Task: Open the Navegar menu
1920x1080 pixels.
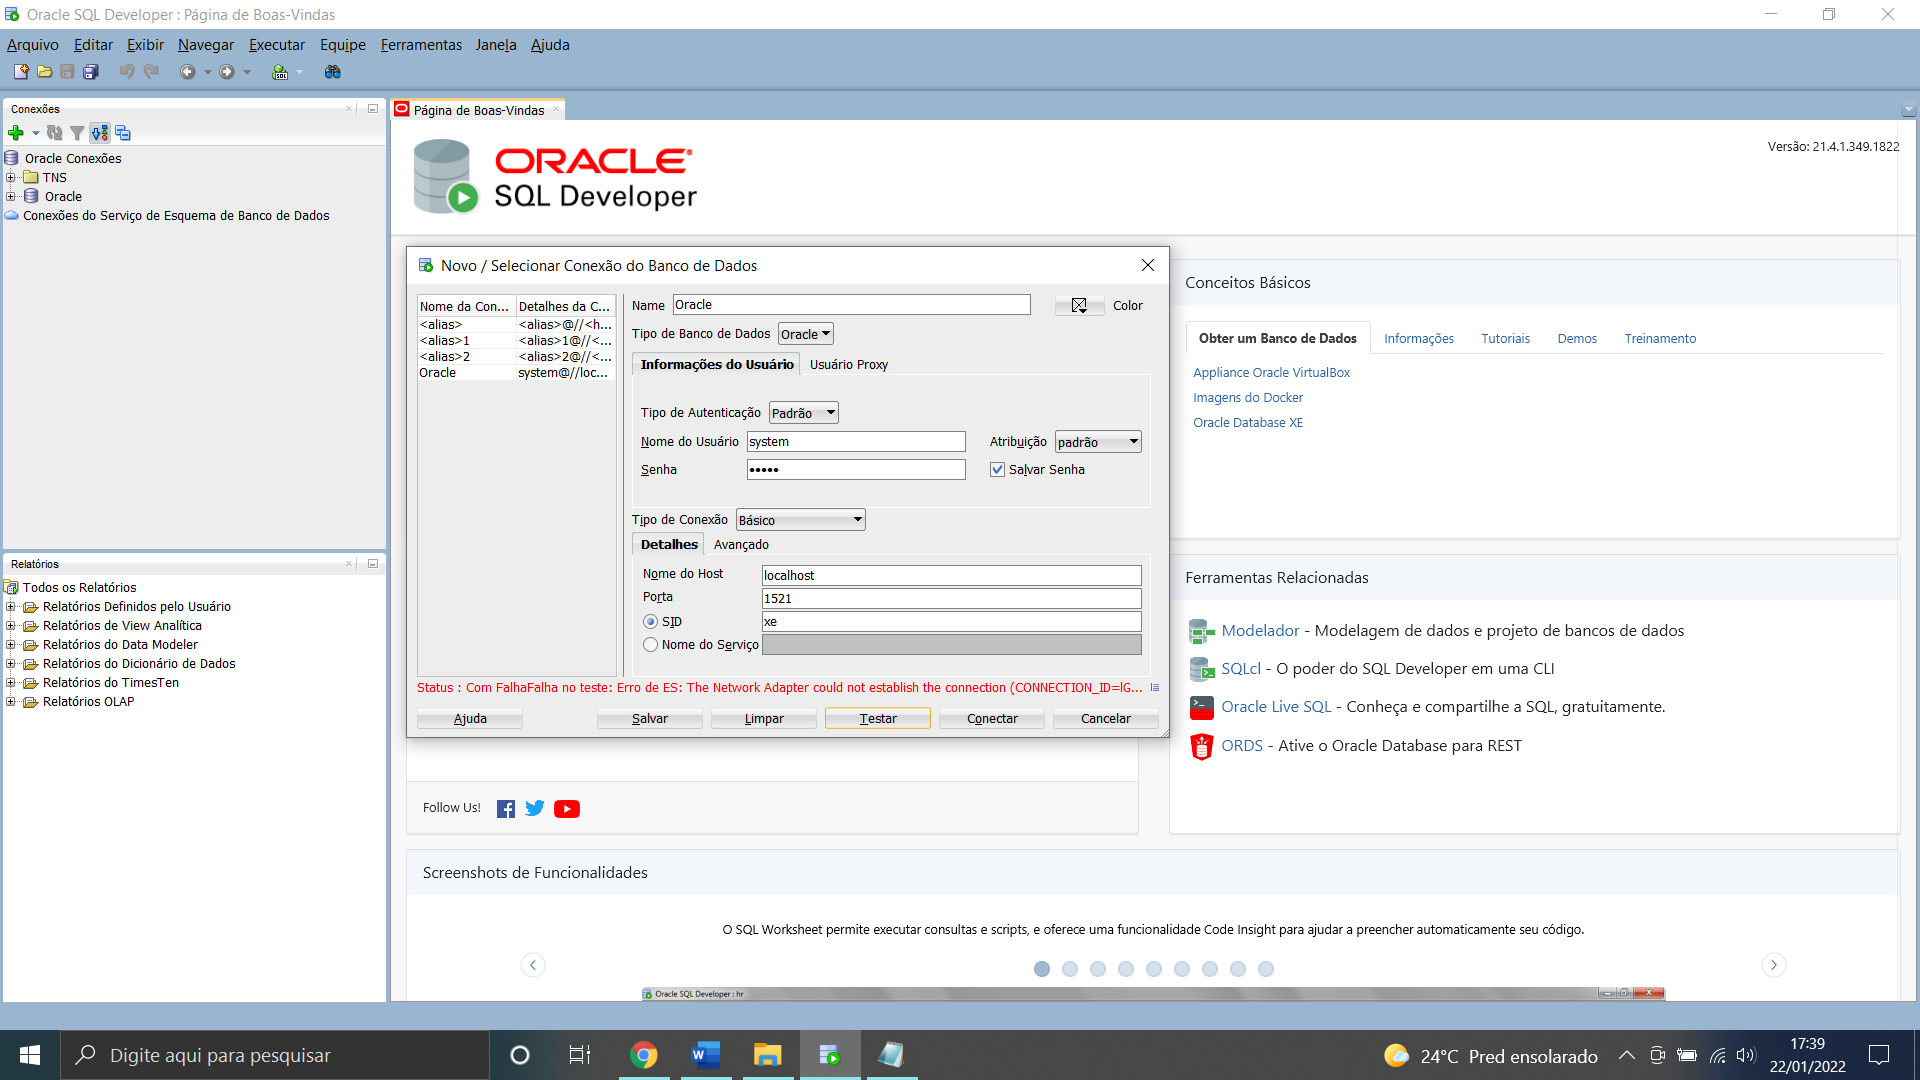Action: pyautogui.click(x=206, y=45)
